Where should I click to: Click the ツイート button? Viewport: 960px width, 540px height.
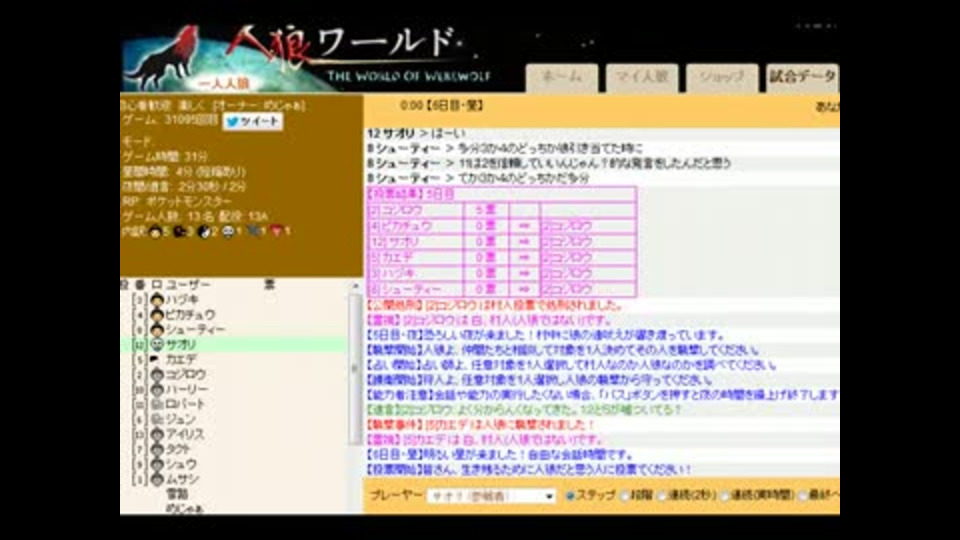(x=253, y=122)
